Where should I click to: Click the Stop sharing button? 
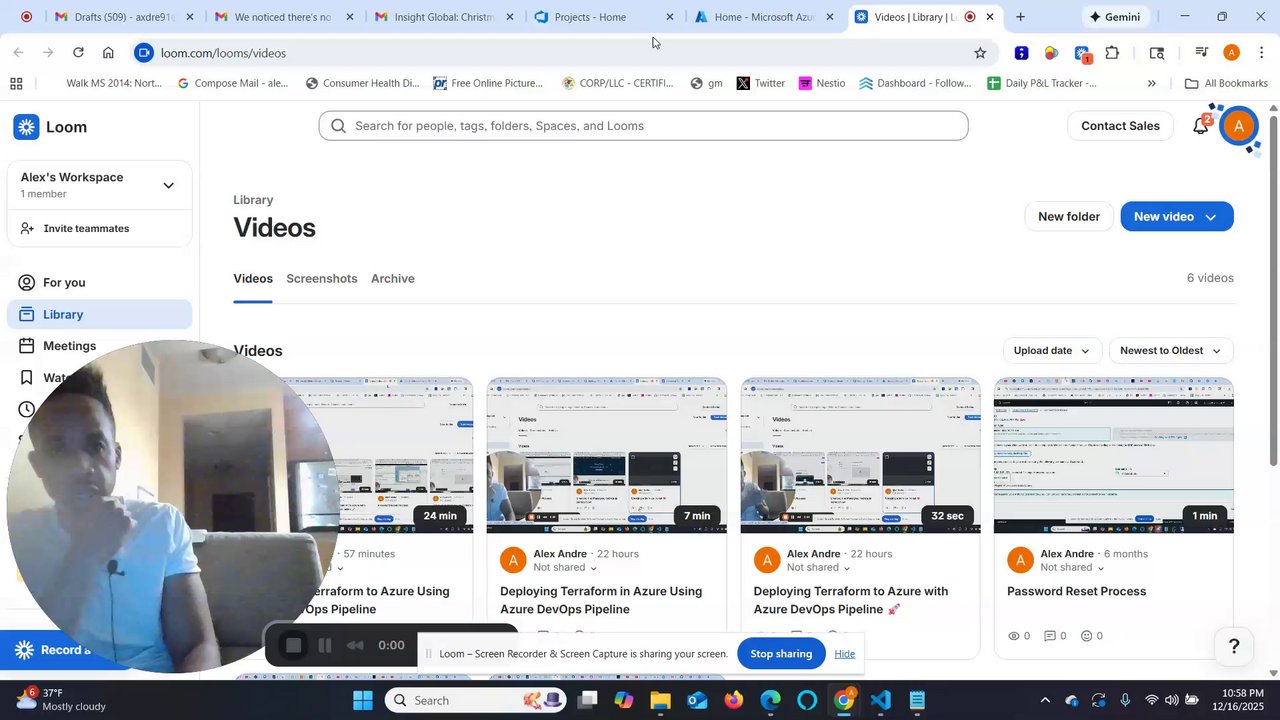click(x=781, y=654)
